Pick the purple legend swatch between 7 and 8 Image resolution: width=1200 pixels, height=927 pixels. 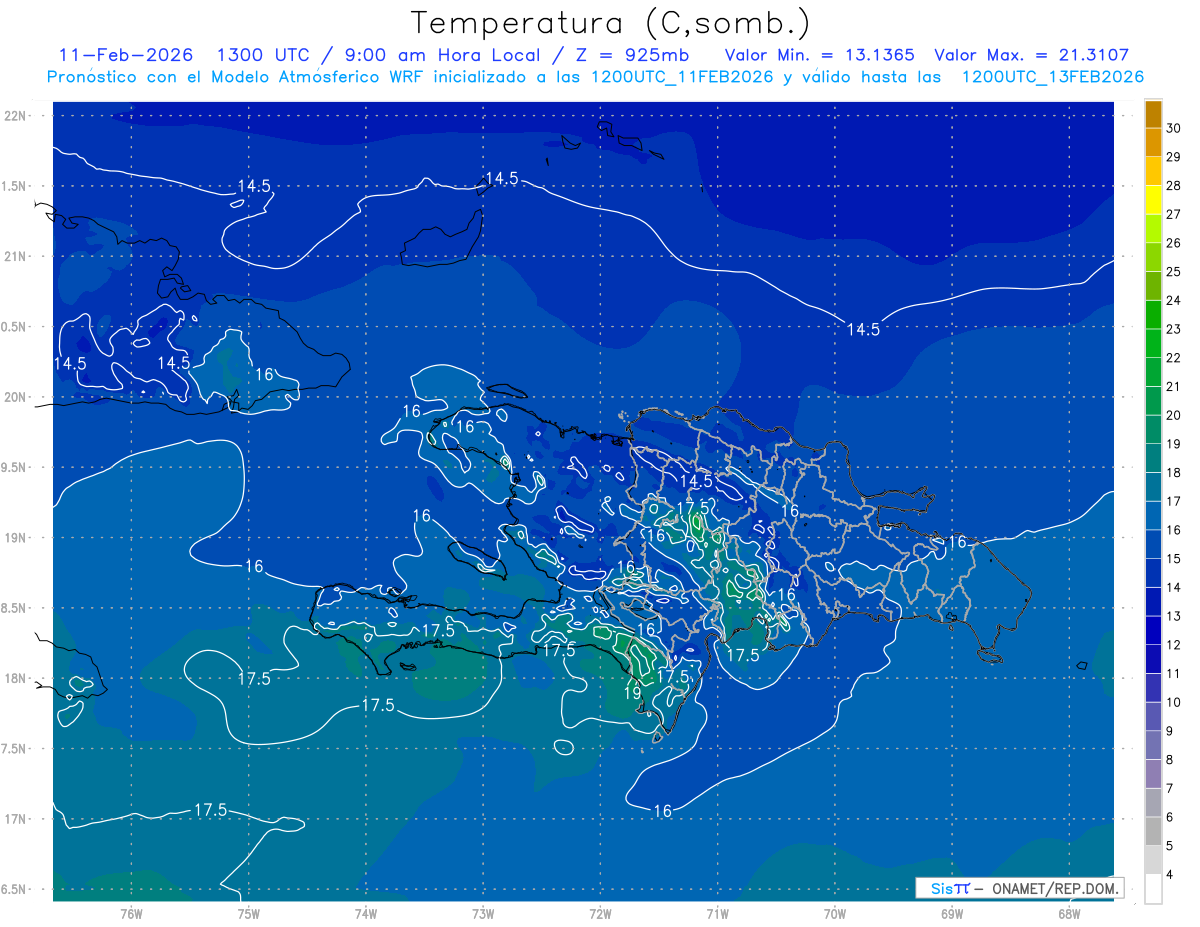click(x=1153, y=774)
